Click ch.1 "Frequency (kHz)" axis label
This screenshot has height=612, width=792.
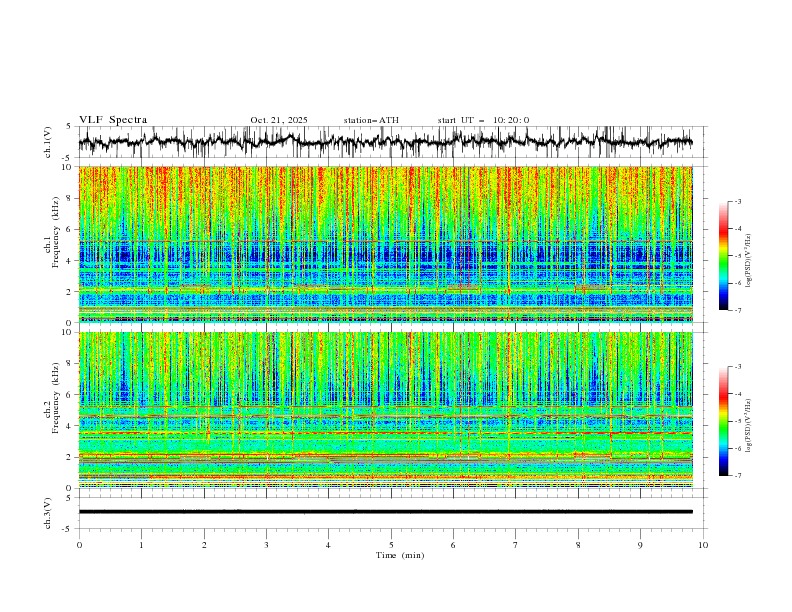tap(55, 232)
